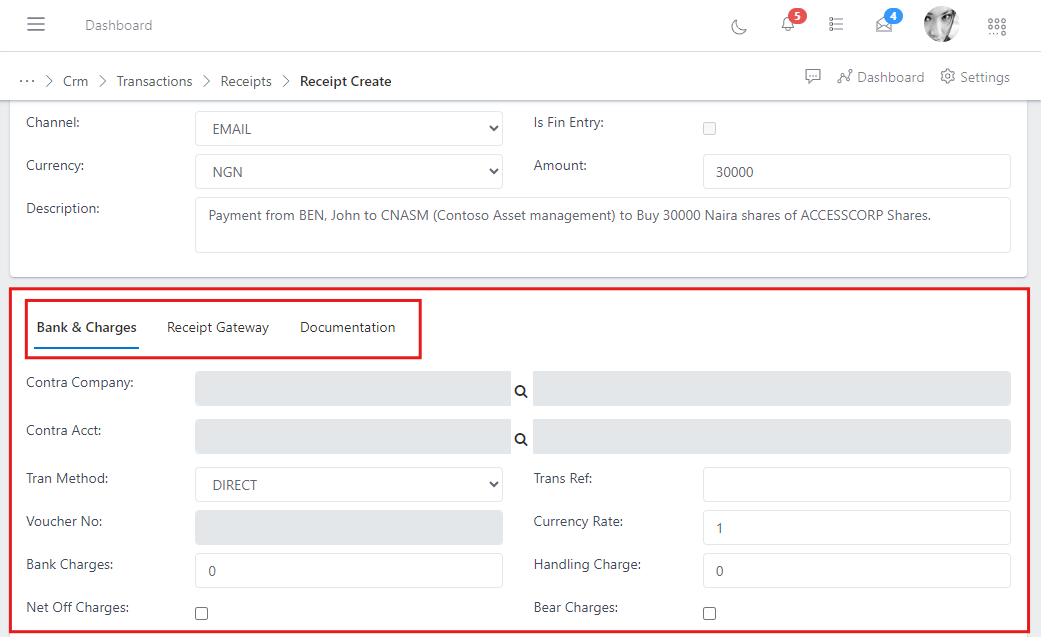The width and height of the screenshot is (1041, 637).
Task: Open the Tran Method dropdown set to DIRECT
Action: click(348, 484)
